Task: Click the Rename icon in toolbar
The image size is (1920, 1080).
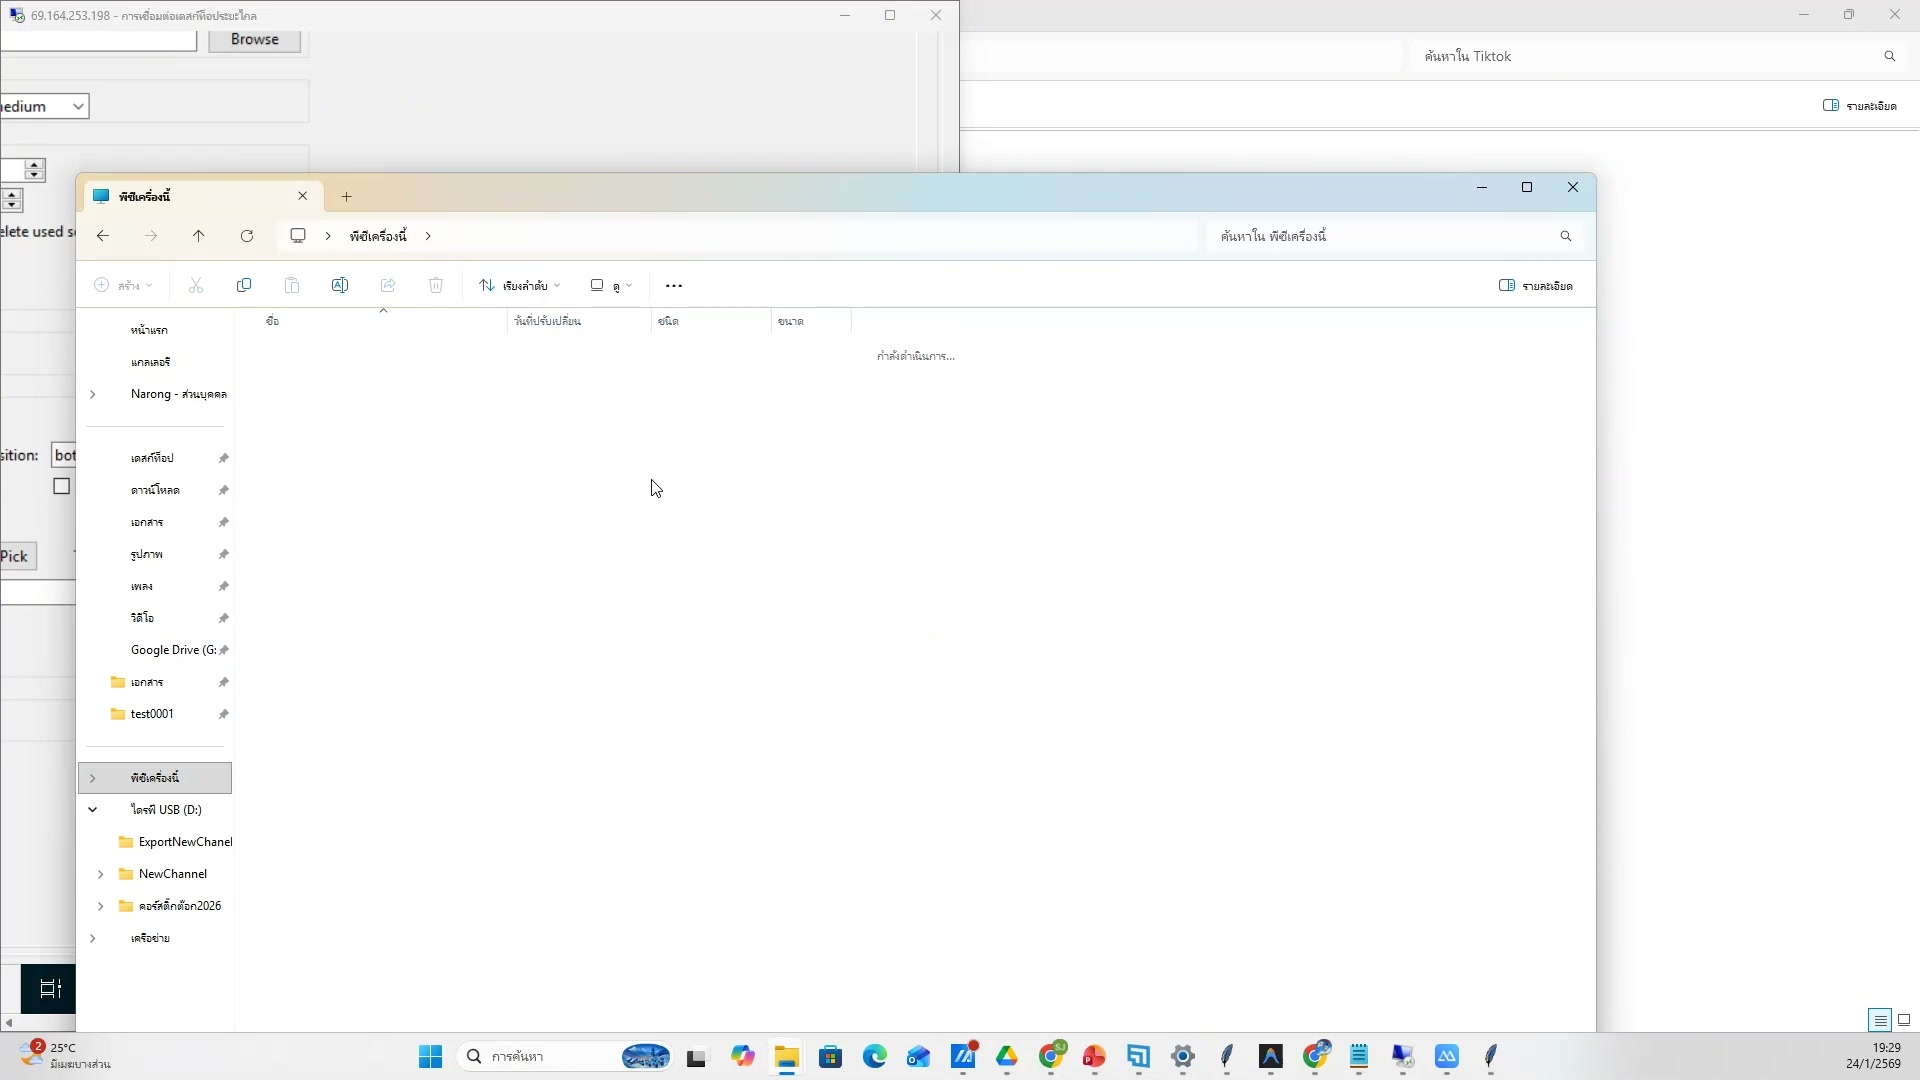Action: (340, 286)
